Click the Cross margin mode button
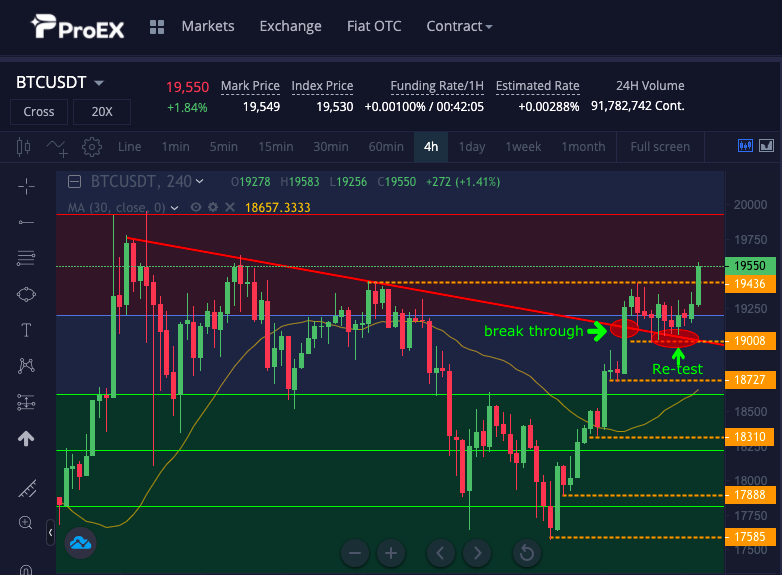 (x=39, y=112)
